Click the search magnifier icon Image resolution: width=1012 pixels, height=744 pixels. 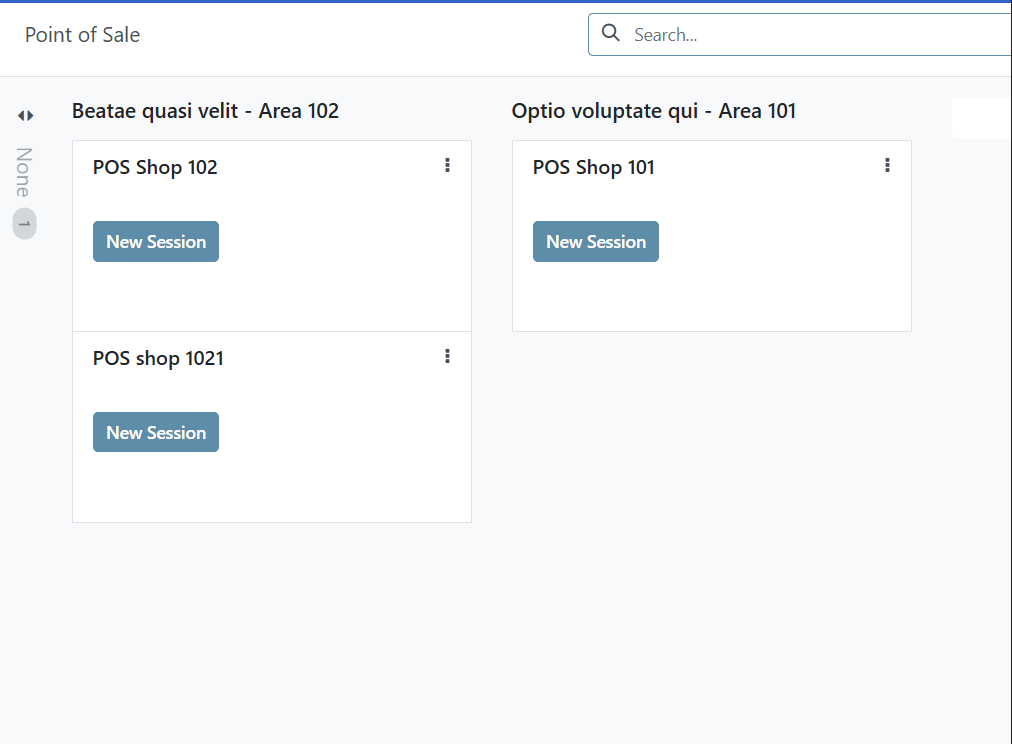click(x=610, y=33)
